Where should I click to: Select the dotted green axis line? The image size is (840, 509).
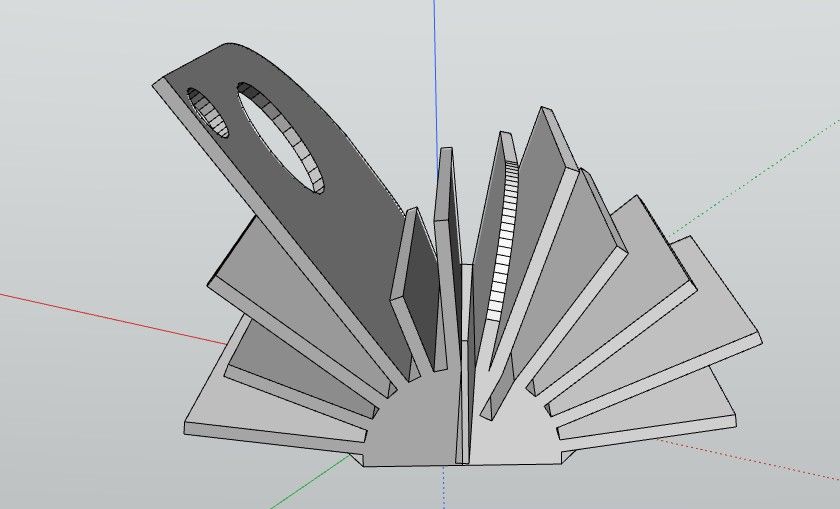tap(750, 176)
